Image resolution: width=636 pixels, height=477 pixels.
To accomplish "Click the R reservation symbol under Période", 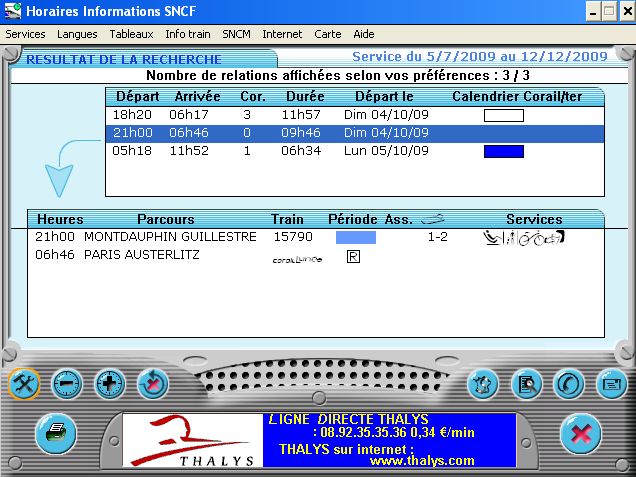I will pyautogui.click(x=352, y=256).
